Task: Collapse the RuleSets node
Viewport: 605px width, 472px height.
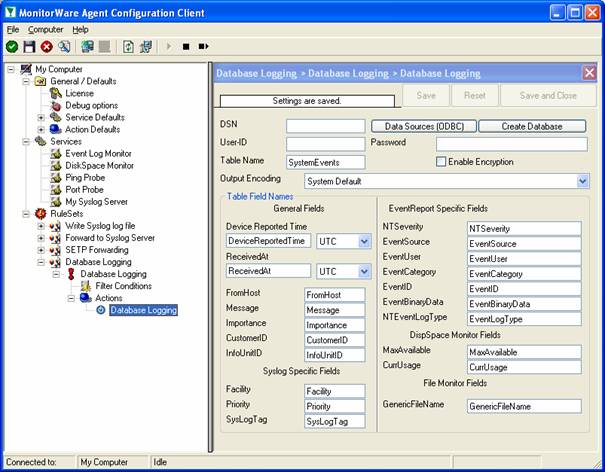Action: point(26,214)
